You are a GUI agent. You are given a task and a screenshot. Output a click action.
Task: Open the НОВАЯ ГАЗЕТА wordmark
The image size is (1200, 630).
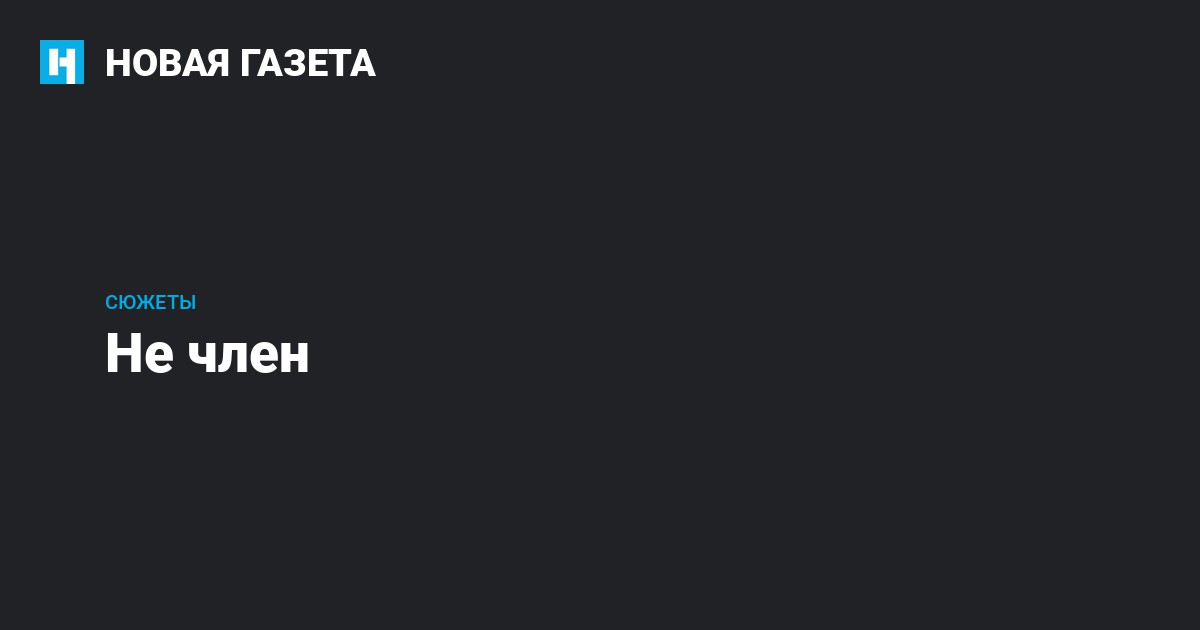[x=240, y=63]
